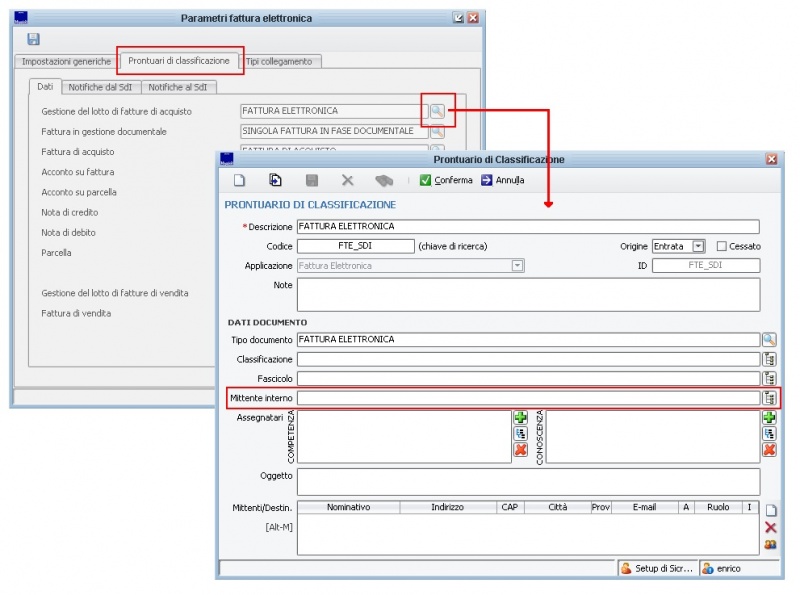This screenshot has width=800, height=595.
Task: Click the enrico user status button
Action: (738, 568)
